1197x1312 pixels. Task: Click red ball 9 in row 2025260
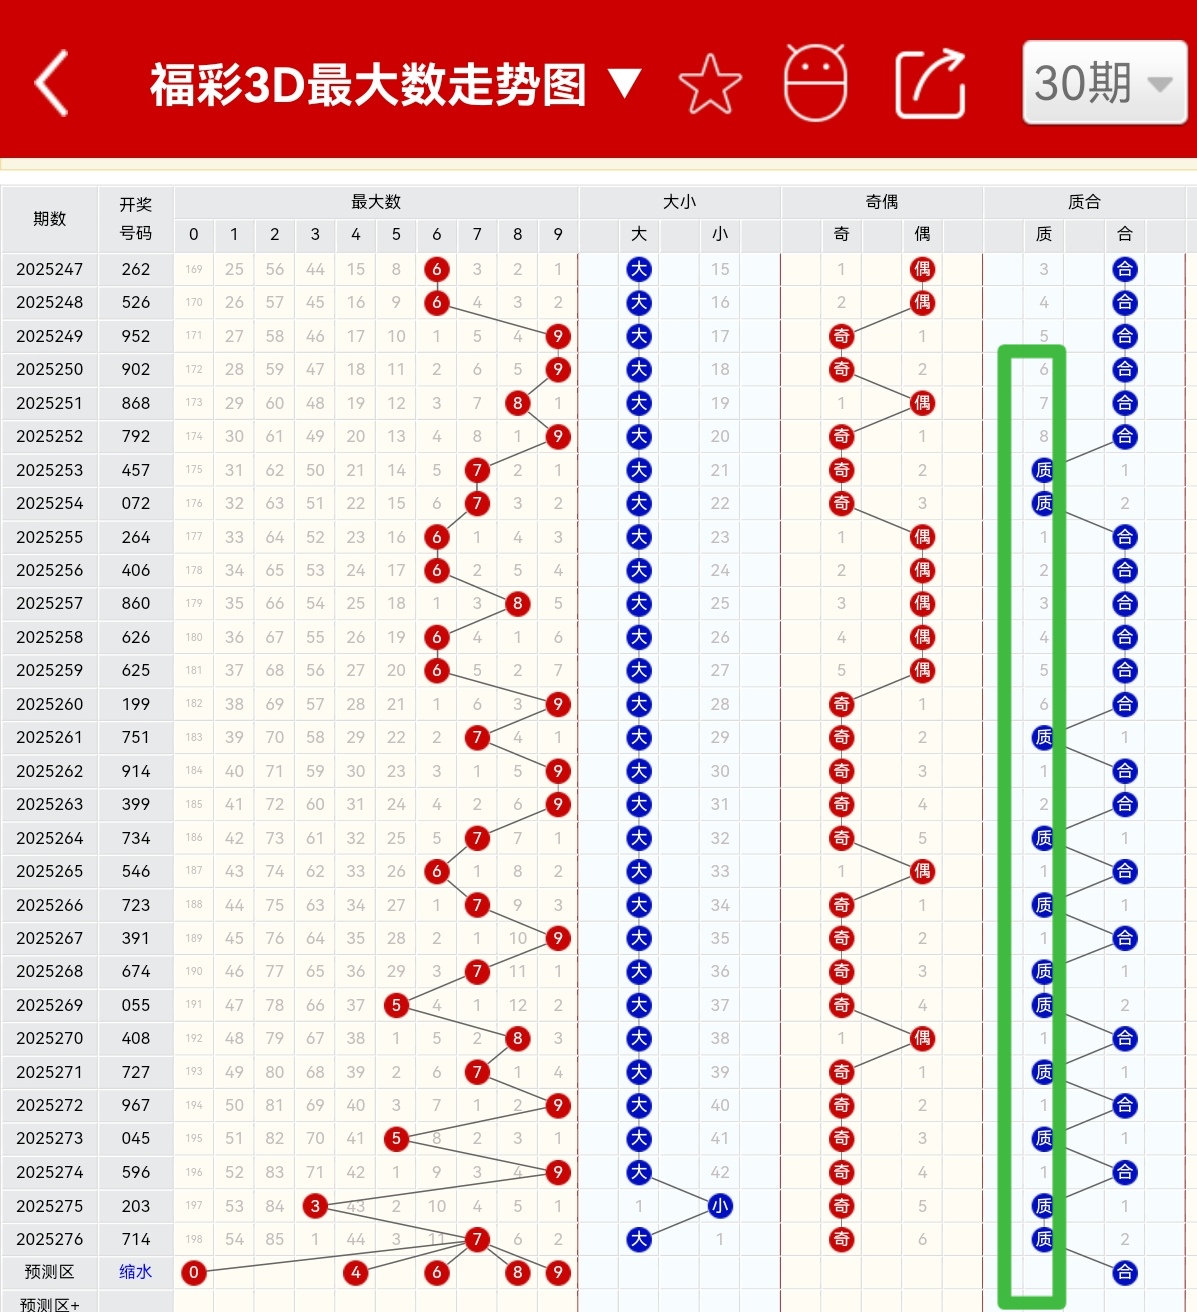click(x=558, y=704)
